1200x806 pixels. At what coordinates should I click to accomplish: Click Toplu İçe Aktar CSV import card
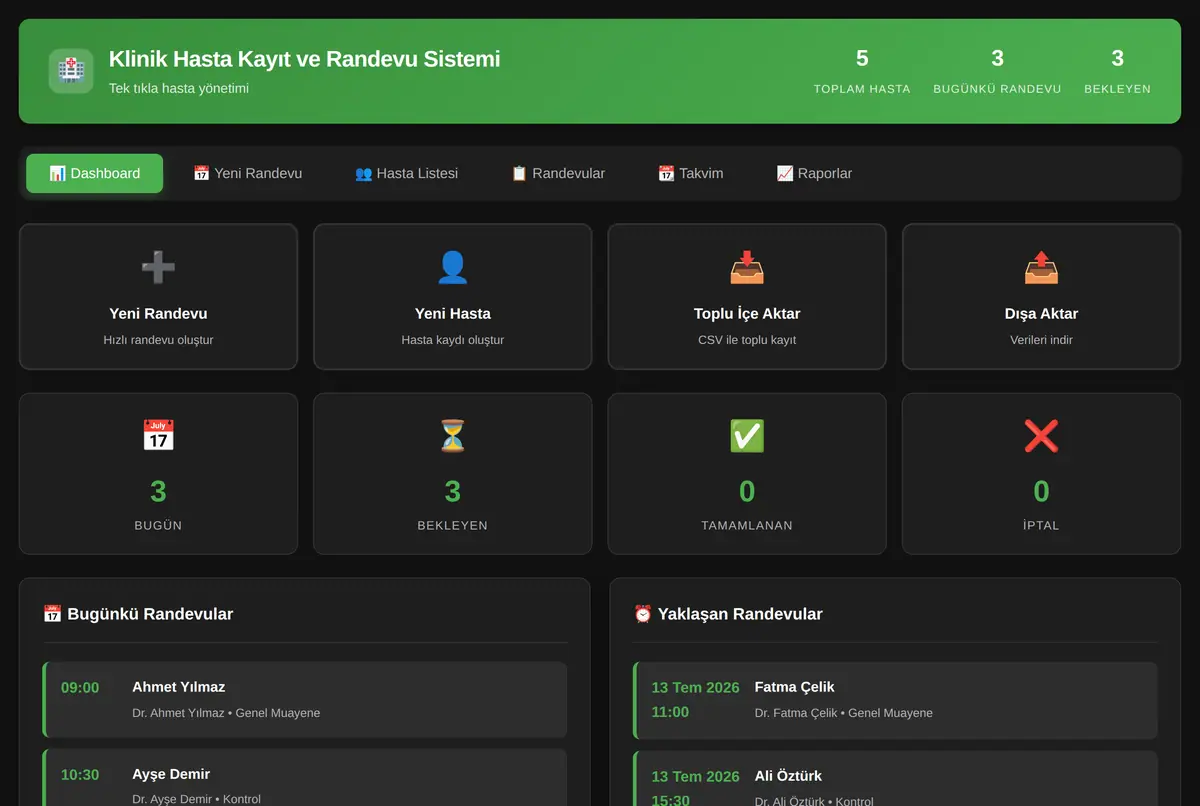pyautogui.click(x=747, y=296)
